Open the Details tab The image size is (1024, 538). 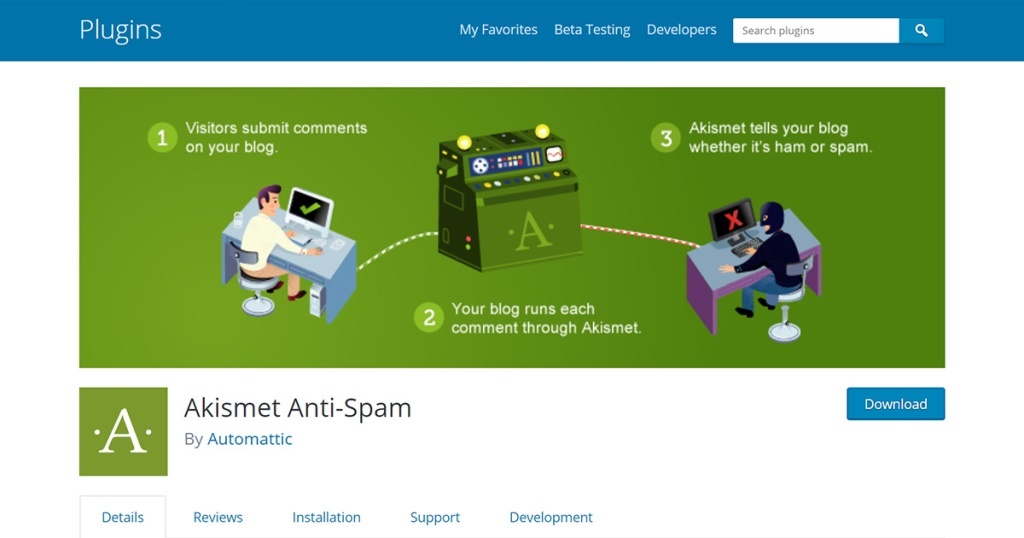[x=123, y=517]
